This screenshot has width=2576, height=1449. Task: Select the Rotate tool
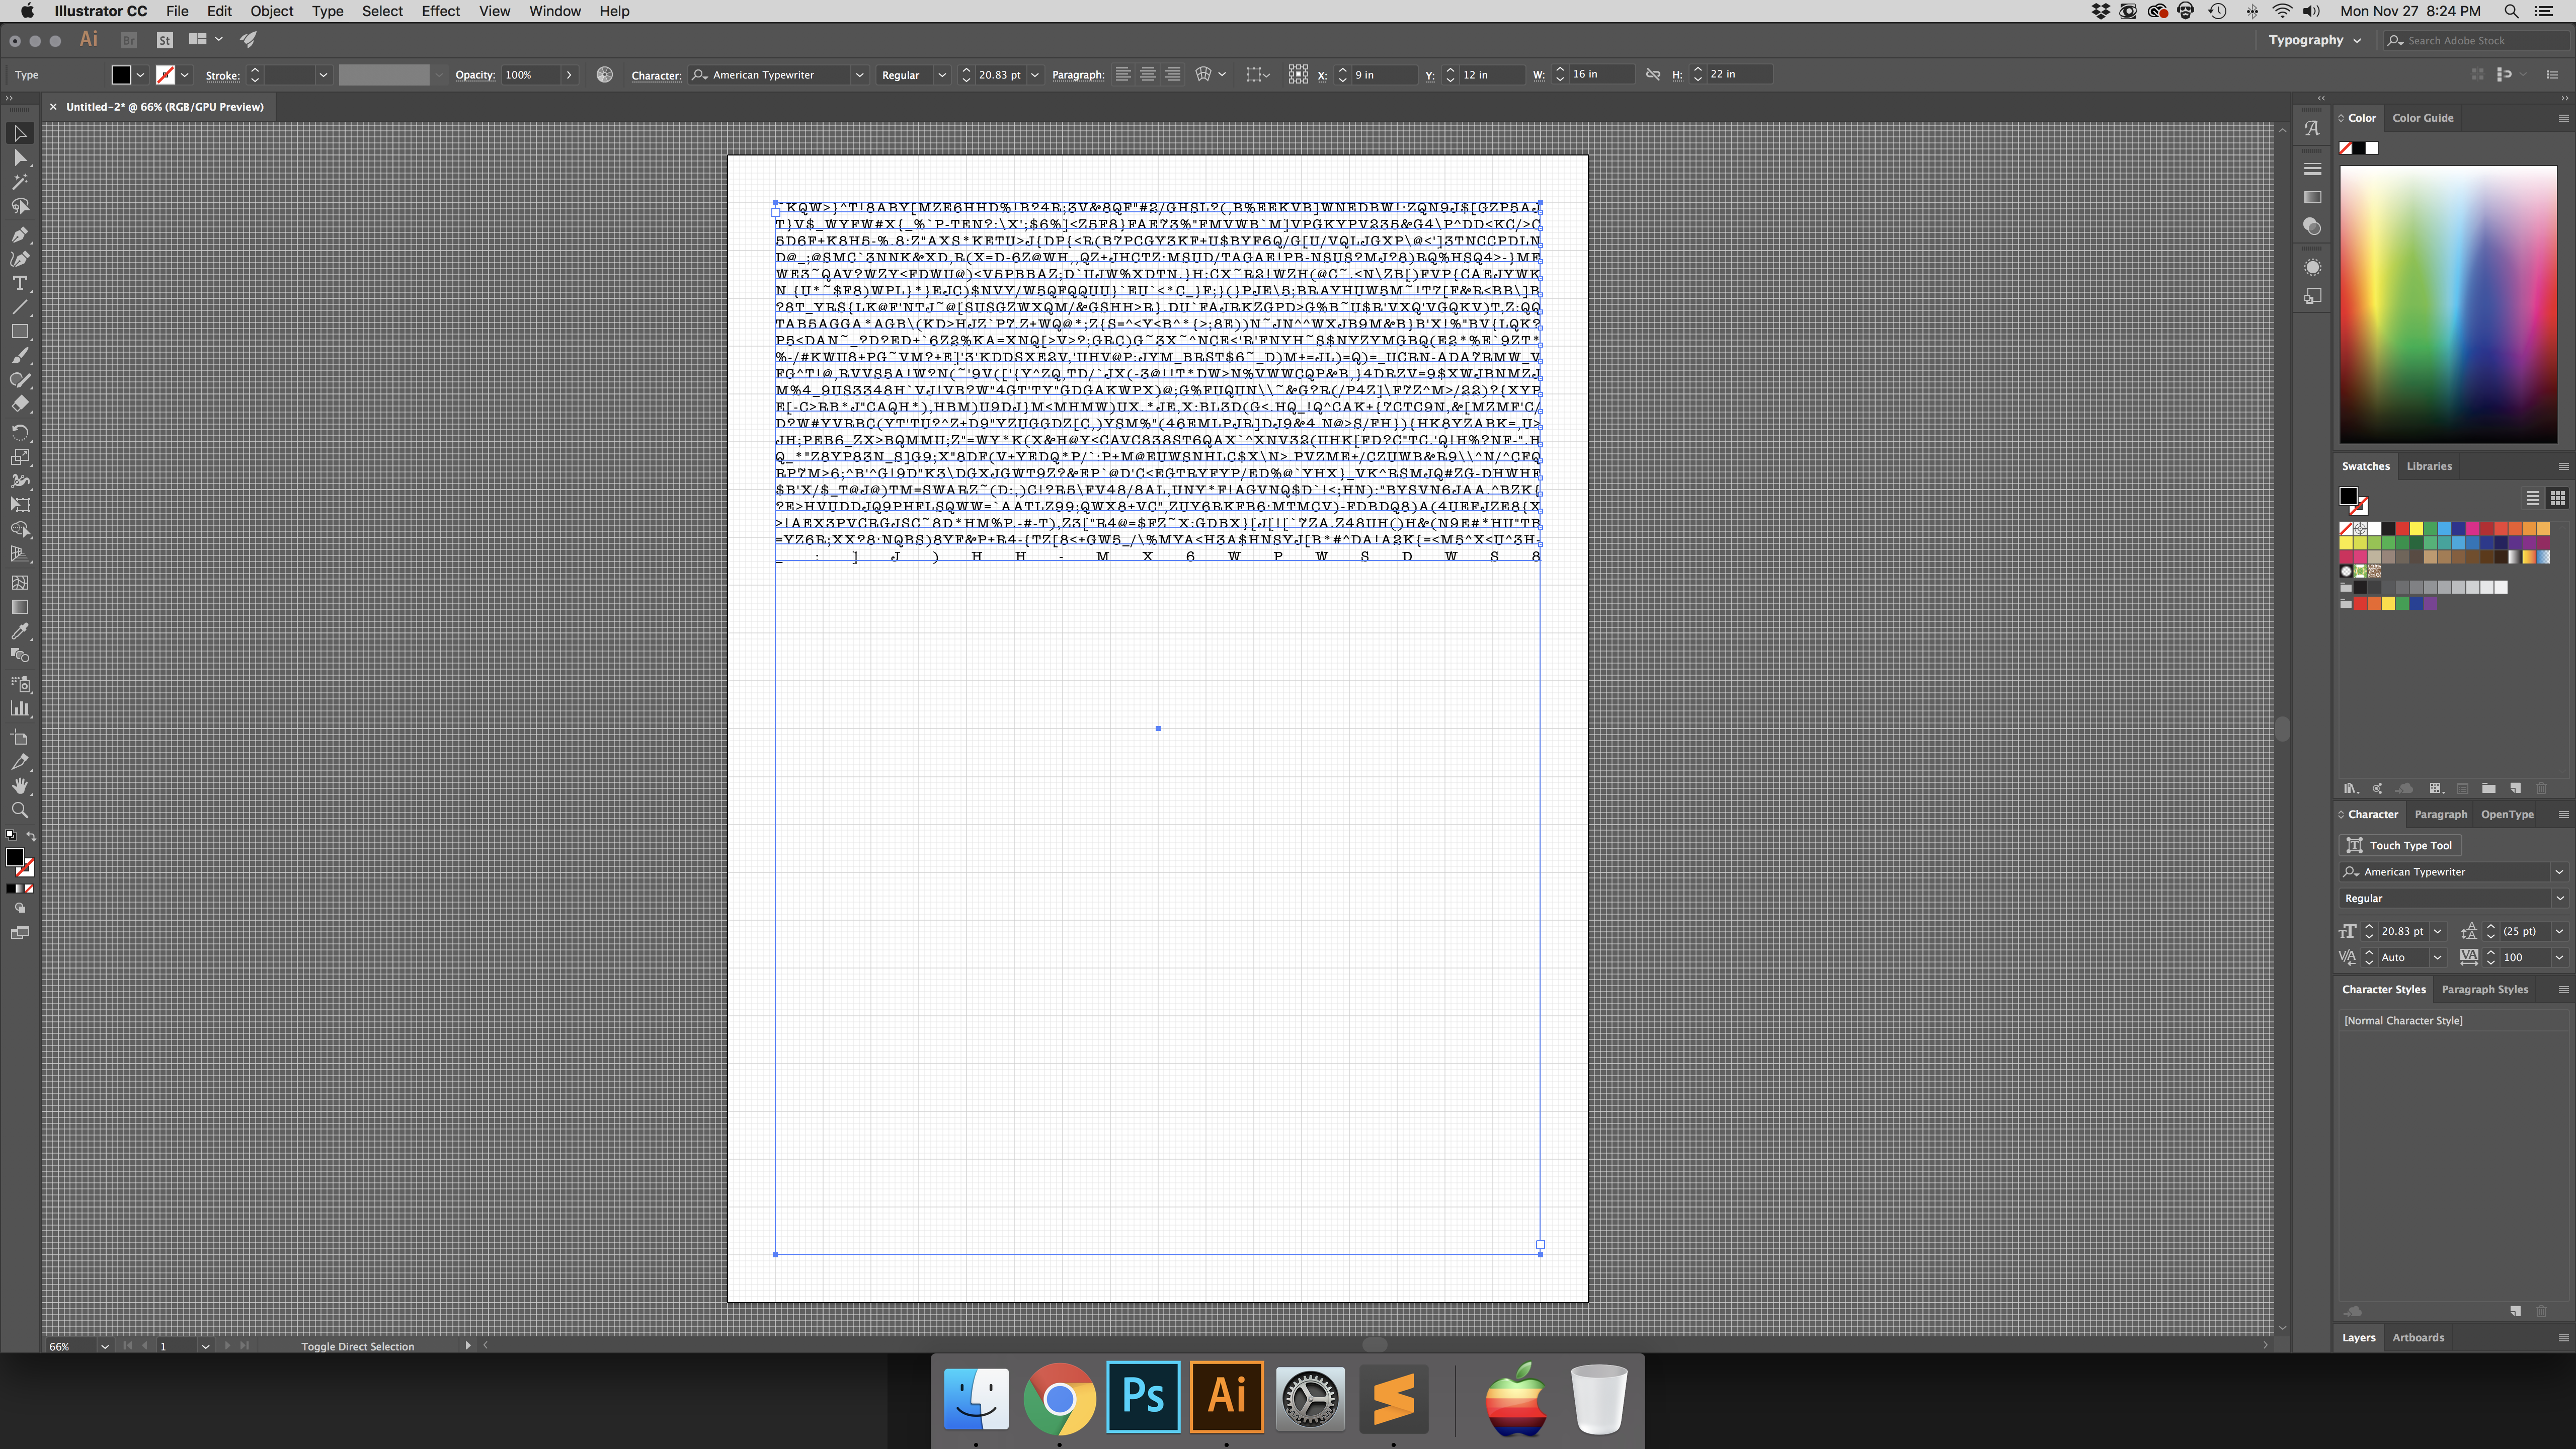pos(20,433)
